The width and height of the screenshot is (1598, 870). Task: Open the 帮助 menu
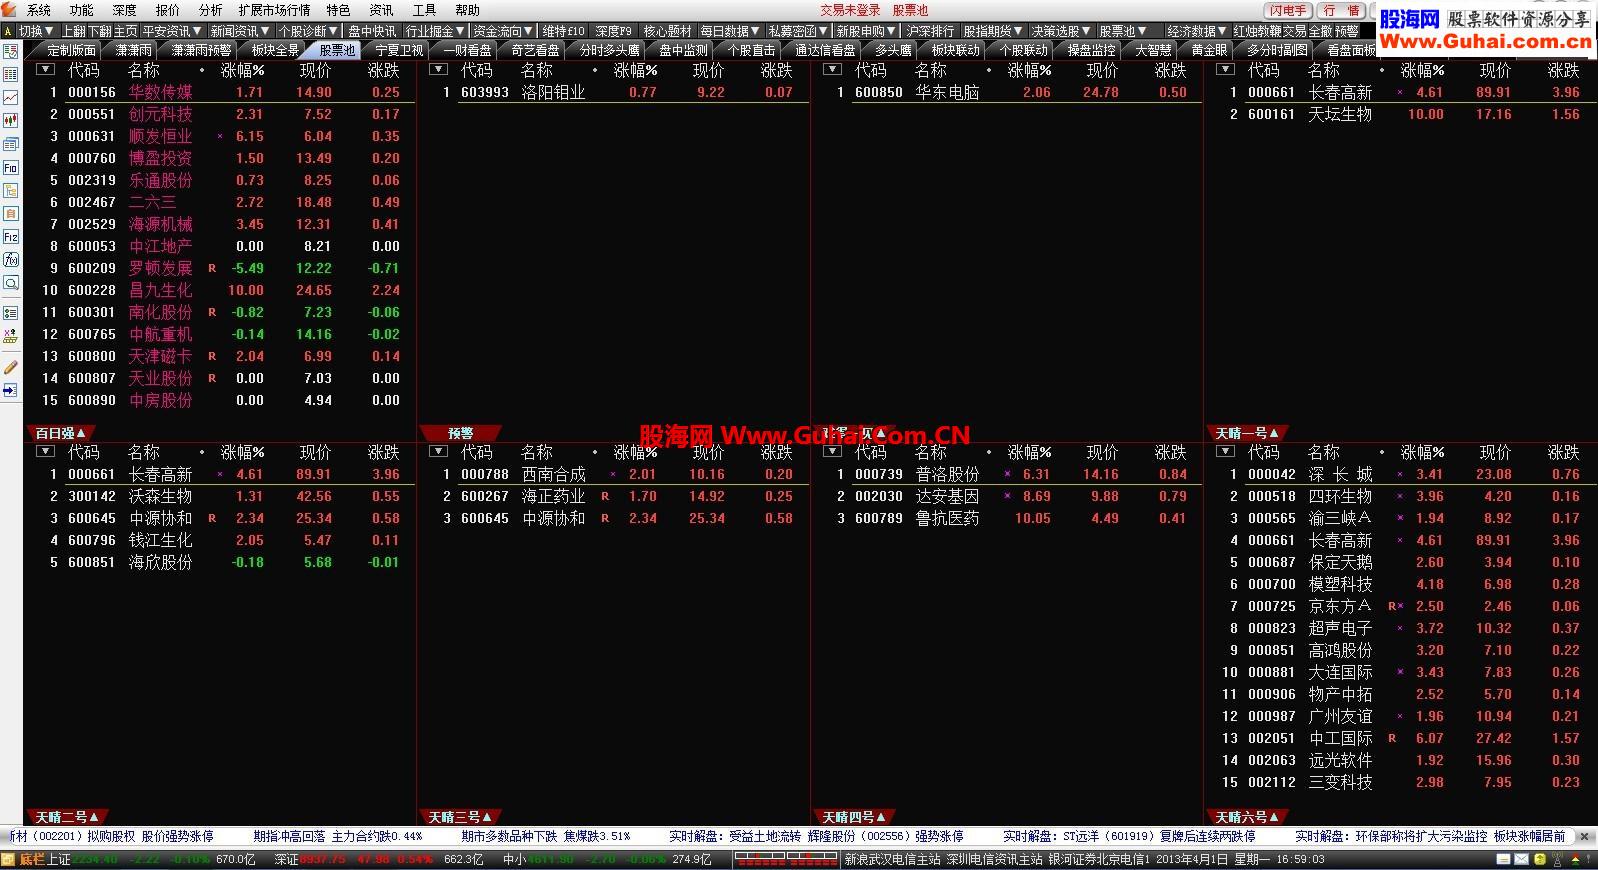point(467,10)
